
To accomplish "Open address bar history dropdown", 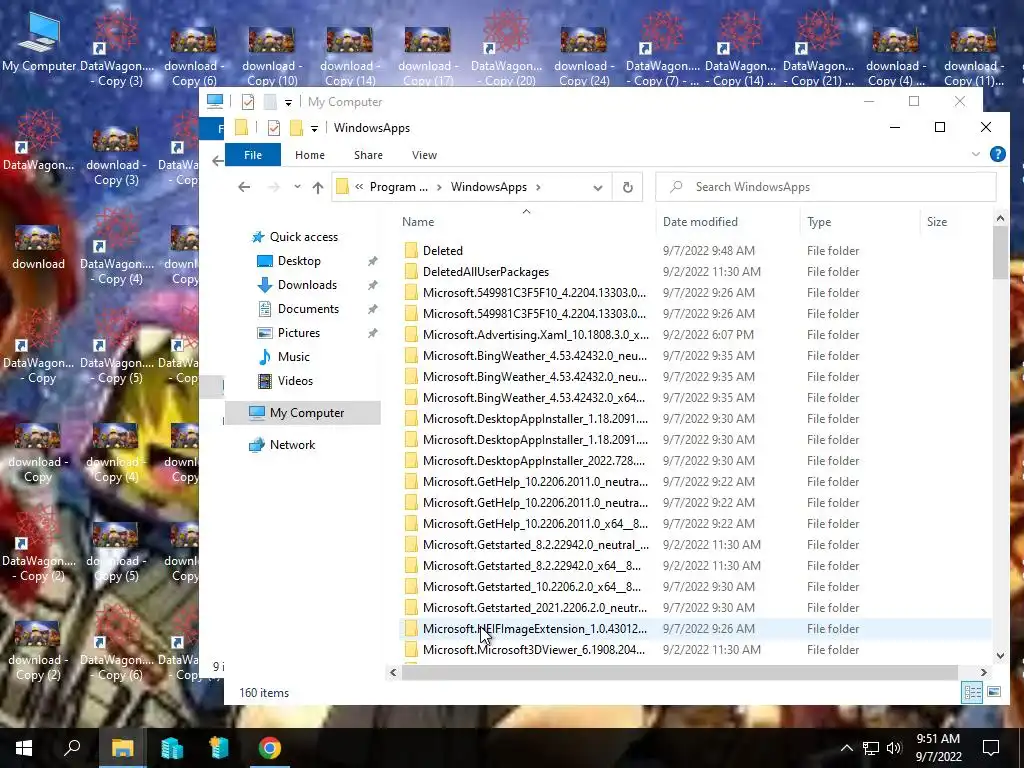I will click(598, 187).
